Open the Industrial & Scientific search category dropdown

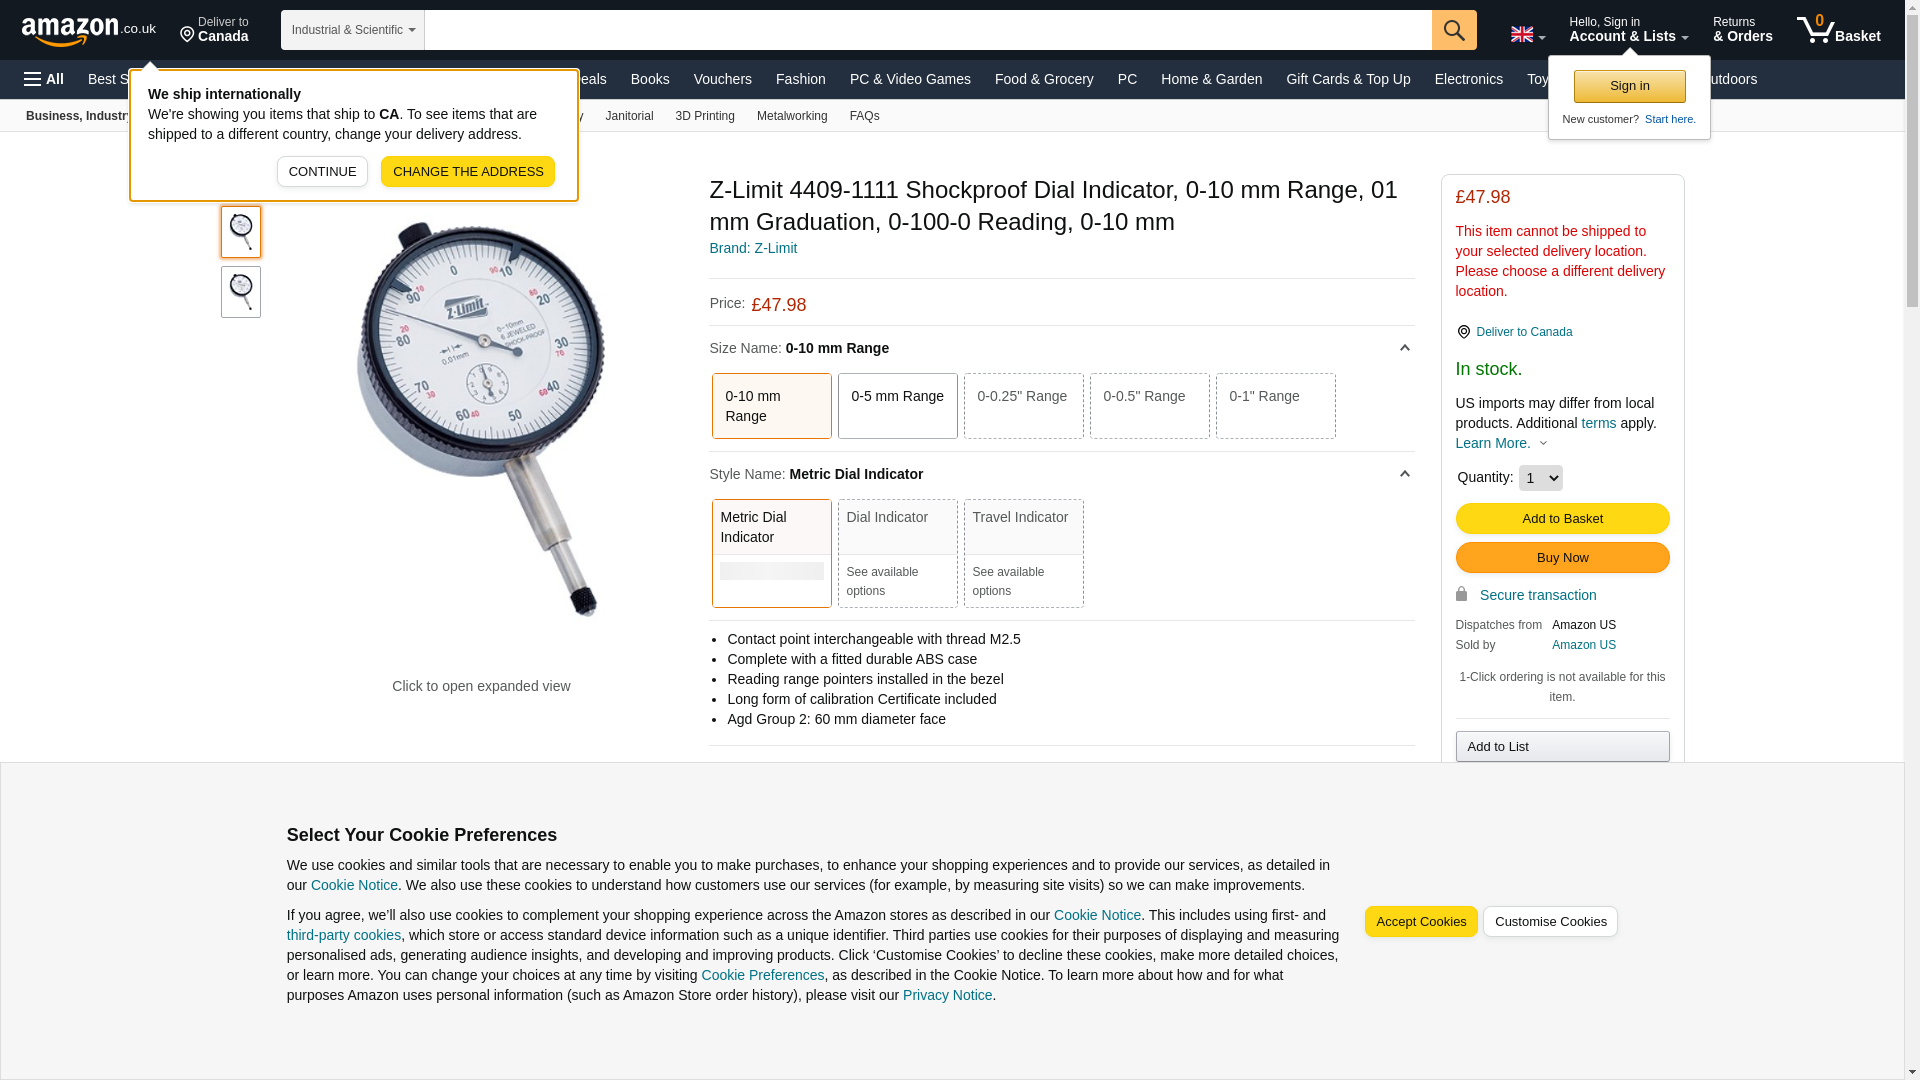tap(352, 30)
